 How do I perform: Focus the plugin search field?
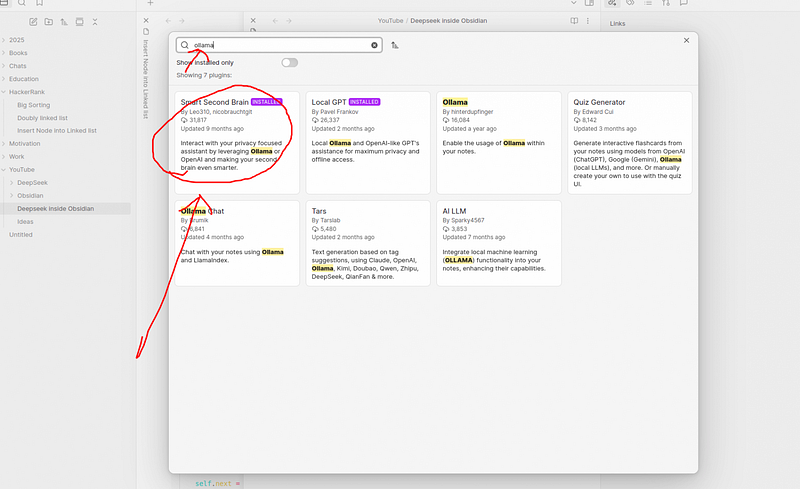[x=279, y=45]
